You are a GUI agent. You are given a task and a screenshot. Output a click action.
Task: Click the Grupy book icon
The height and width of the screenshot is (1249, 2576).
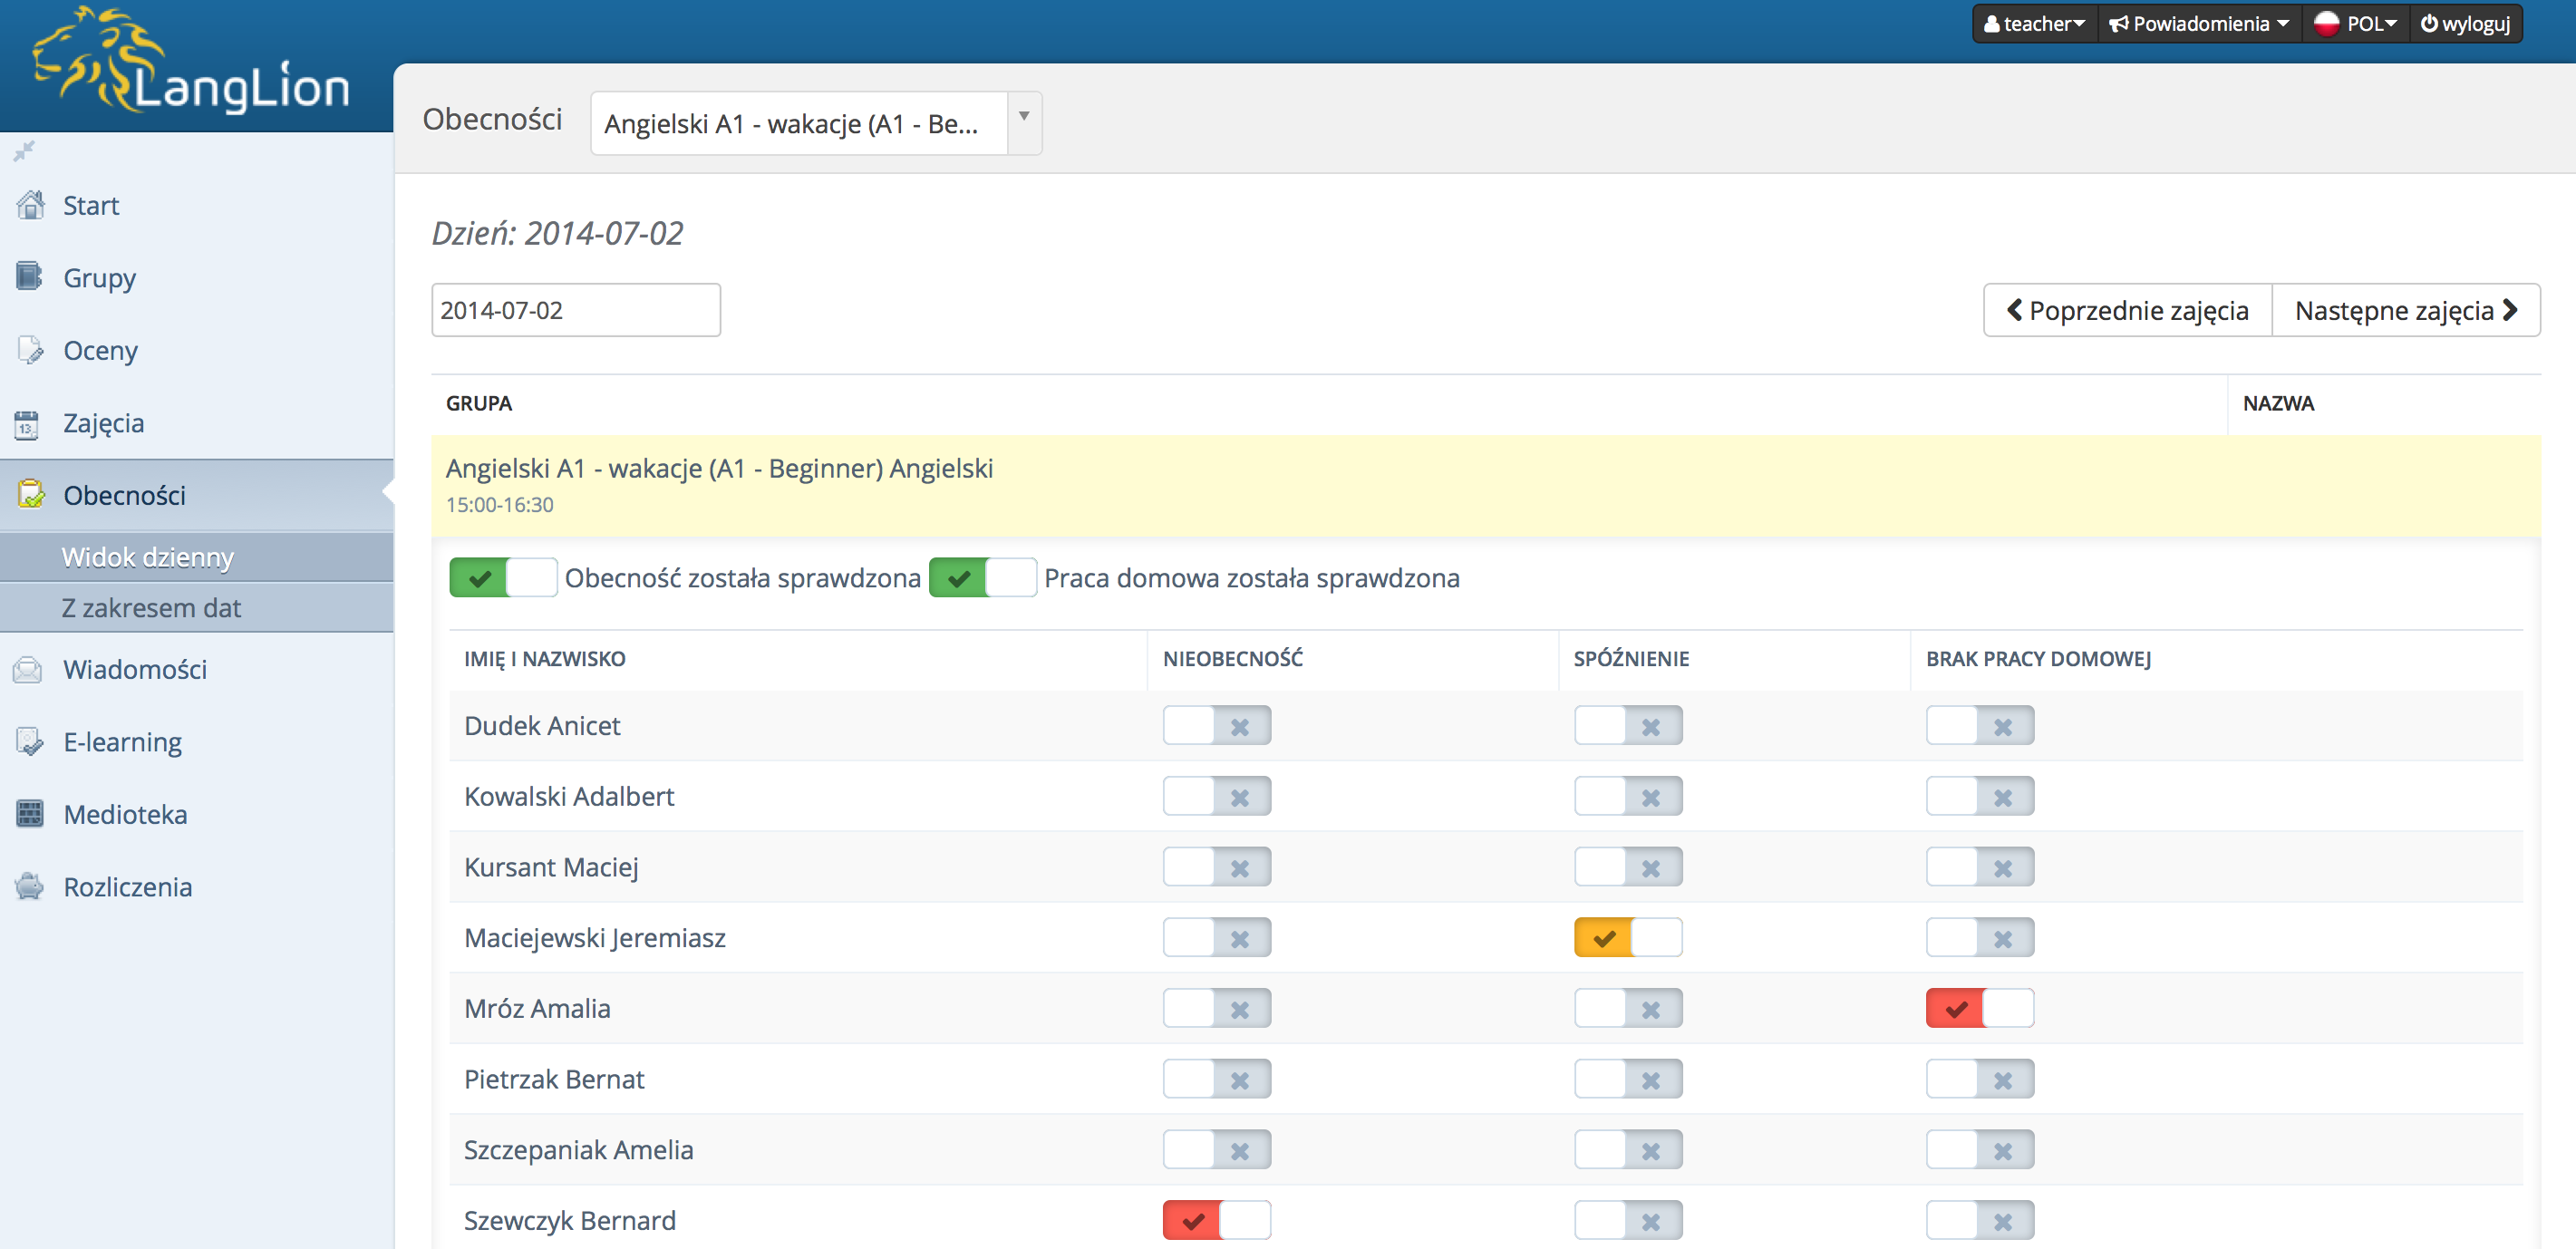29,276
